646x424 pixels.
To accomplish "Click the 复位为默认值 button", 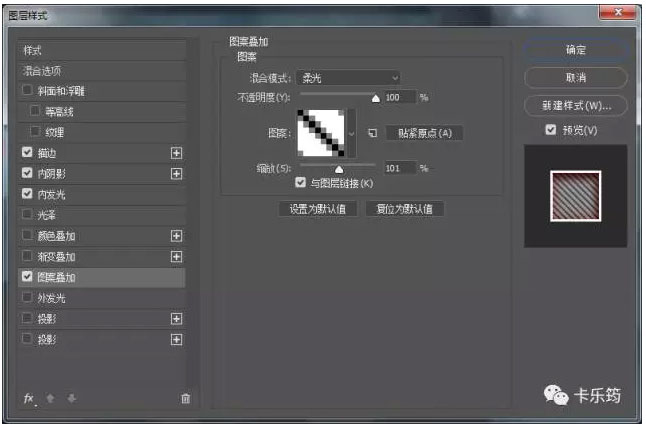I will (x=405, y=209).
